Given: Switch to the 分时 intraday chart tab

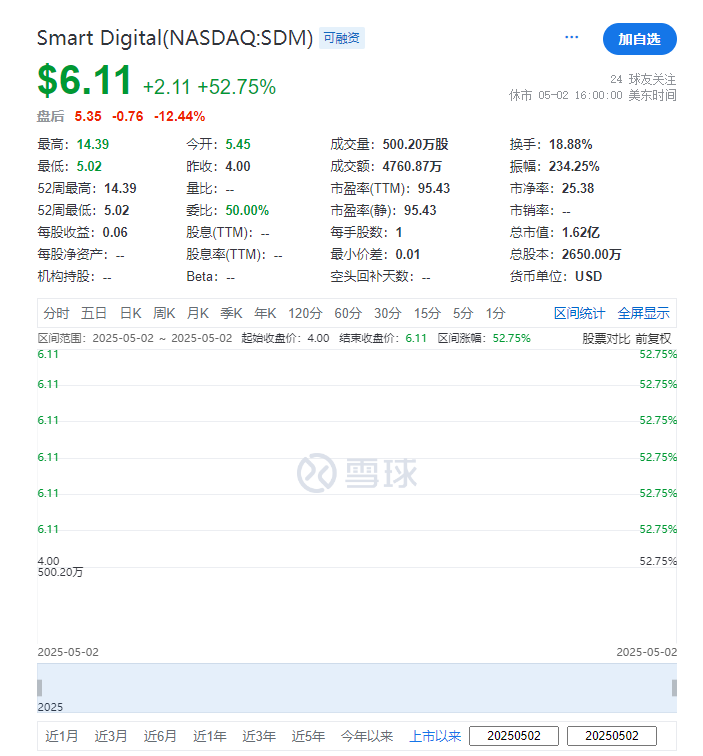Looking at the screenshot, I should (x=56, y=313).
